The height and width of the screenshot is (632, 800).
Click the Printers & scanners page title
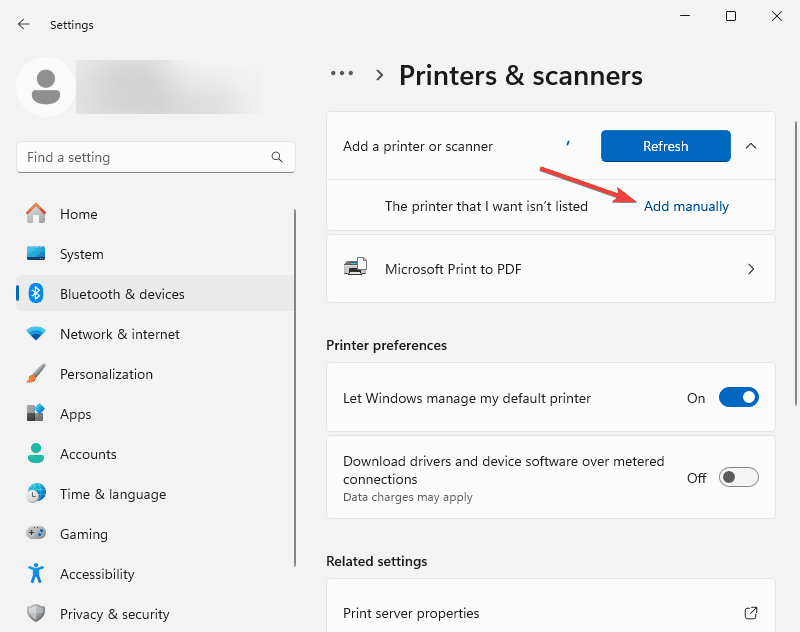(x=521, y=75)
